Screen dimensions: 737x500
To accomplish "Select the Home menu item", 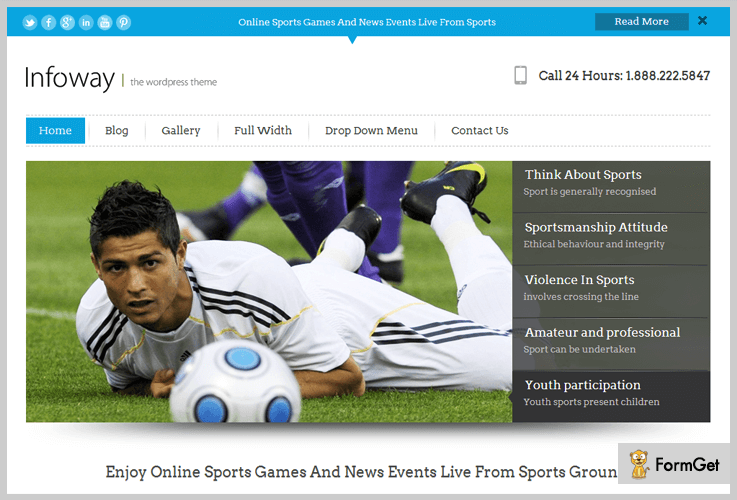I will click(55, 131).
